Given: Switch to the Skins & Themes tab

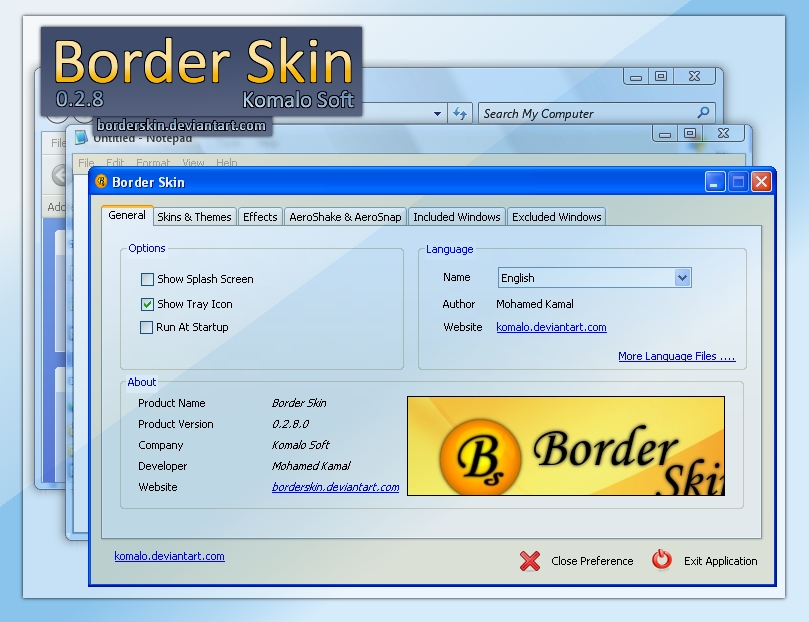Looking at the screenshot, I should coord(193,216).
